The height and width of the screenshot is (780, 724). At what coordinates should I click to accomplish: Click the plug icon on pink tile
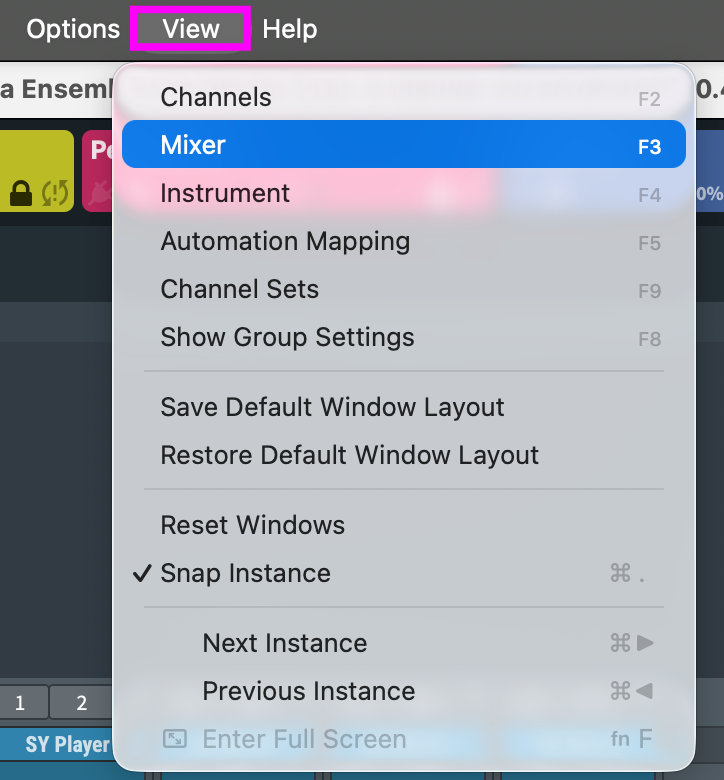click(x=99, y=192)
